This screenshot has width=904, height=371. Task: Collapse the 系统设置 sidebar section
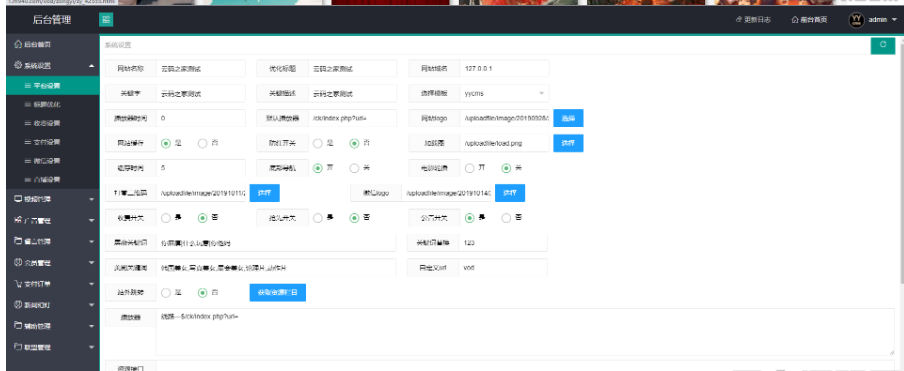pyautogui.click(x=52, y=66)
